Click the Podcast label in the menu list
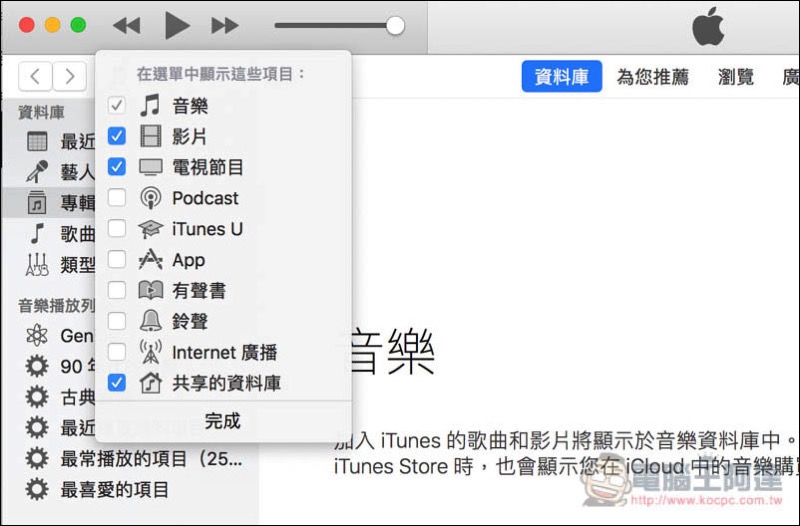The image size is (800, 526). point(205,198)
